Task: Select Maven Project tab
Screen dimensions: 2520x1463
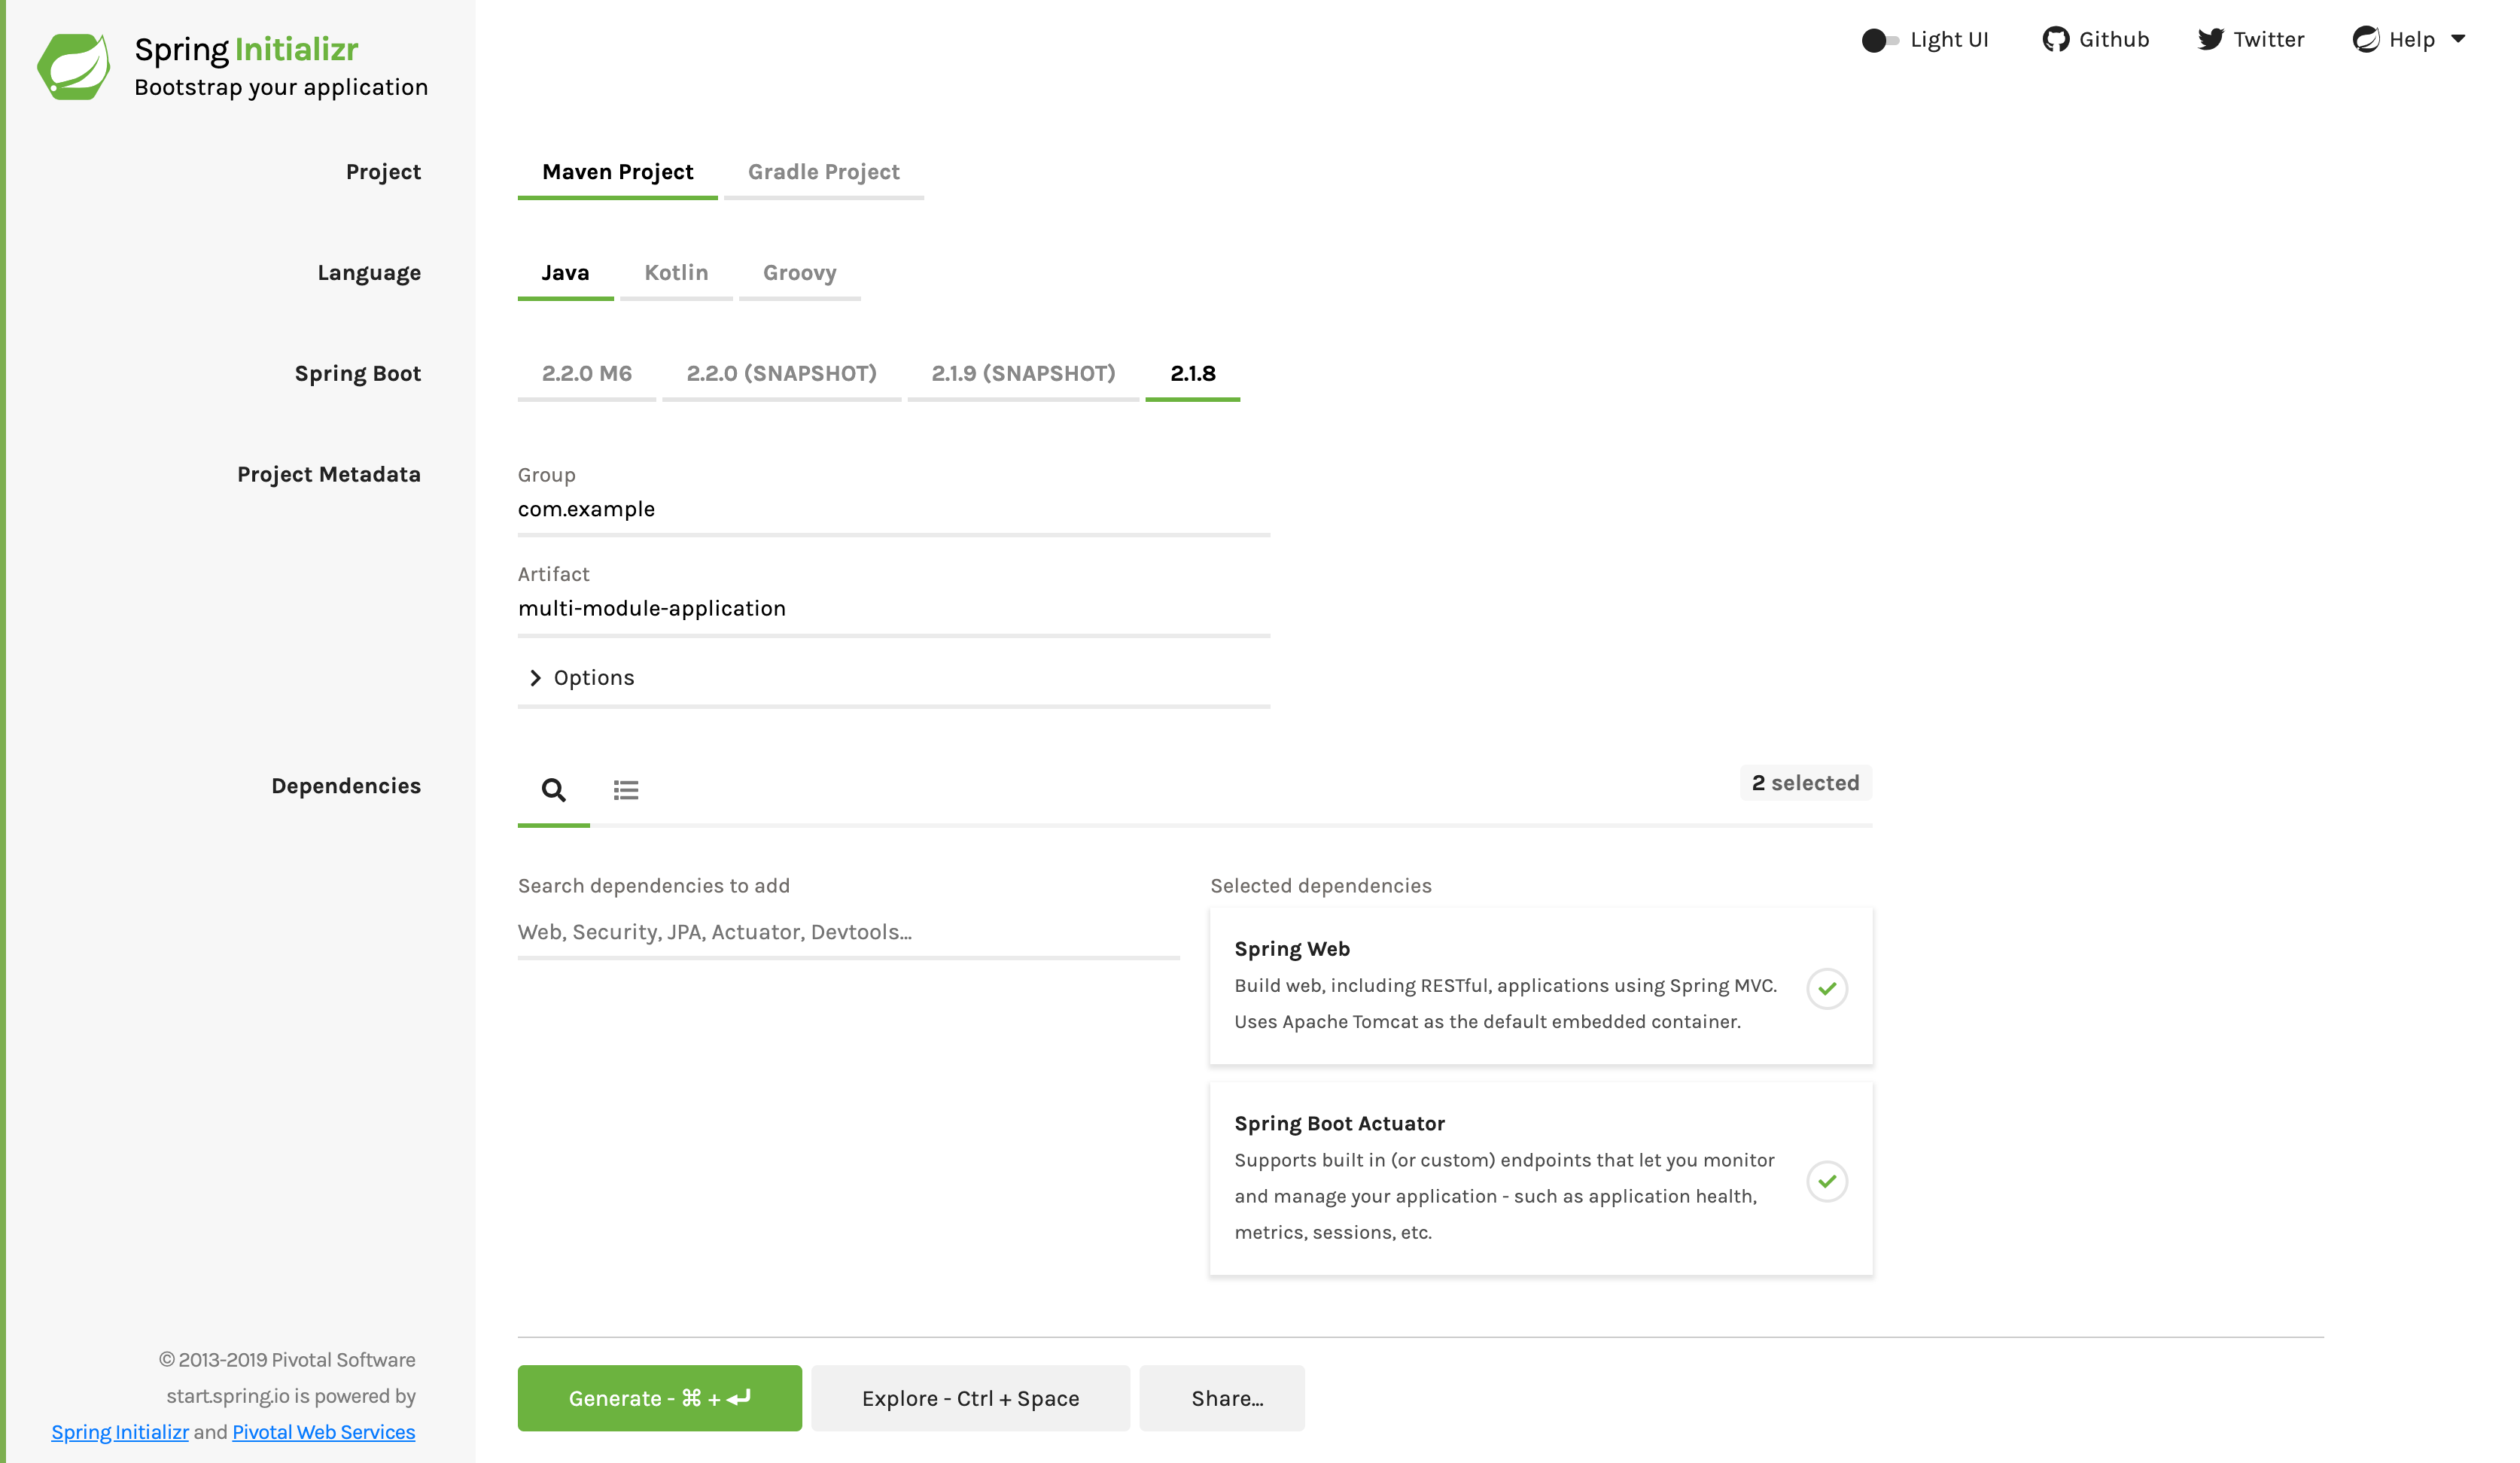Action: tap(618, 171)
